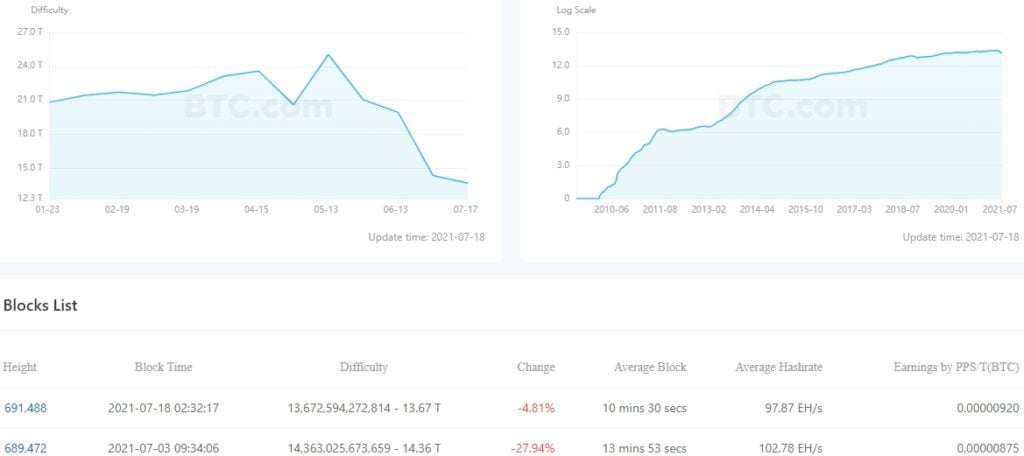Click the Block Time column header
This screenshot has width=1024, height=456.
[x=163, y=367]
